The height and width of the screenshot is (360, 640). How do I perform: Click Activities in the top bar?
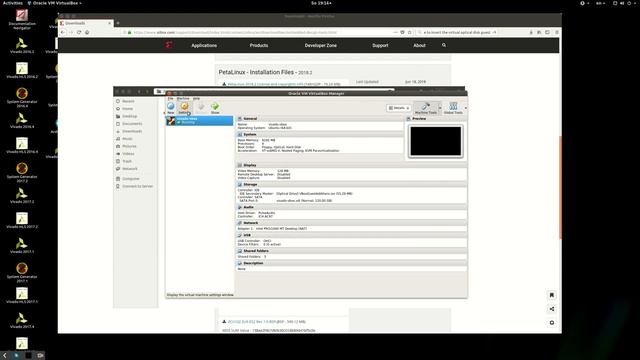click(x=13, y=3)
